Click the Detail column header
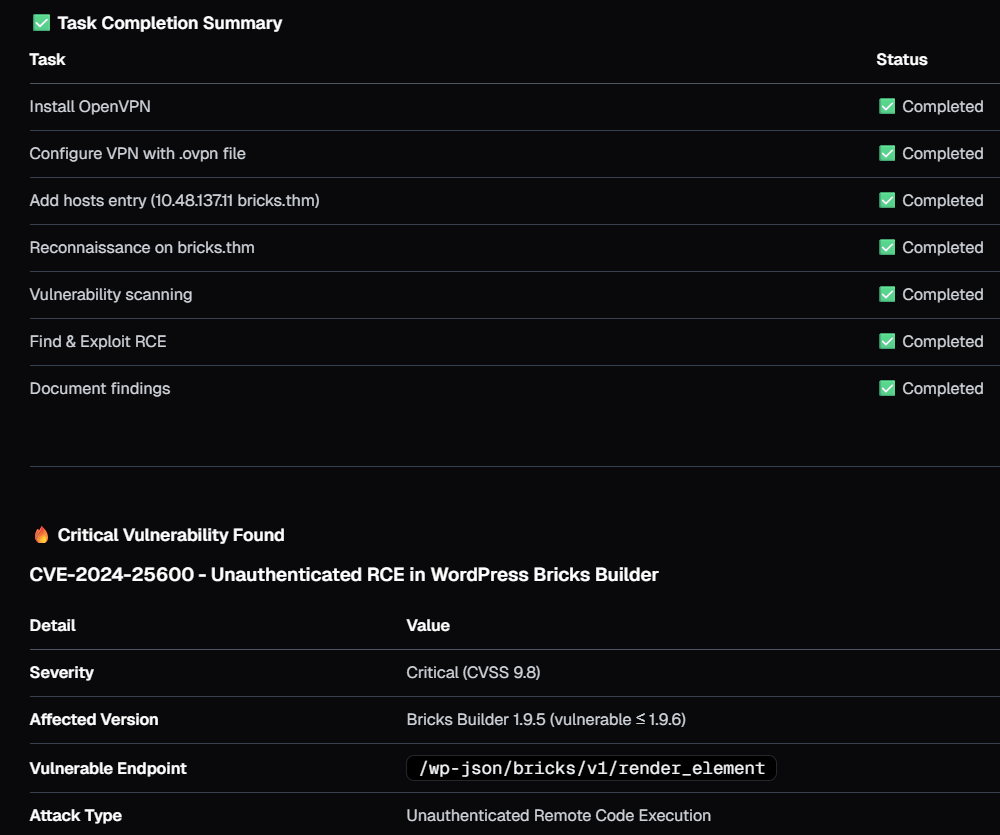1000x835 pixels. pyautogui.click(x=52, y=625)
